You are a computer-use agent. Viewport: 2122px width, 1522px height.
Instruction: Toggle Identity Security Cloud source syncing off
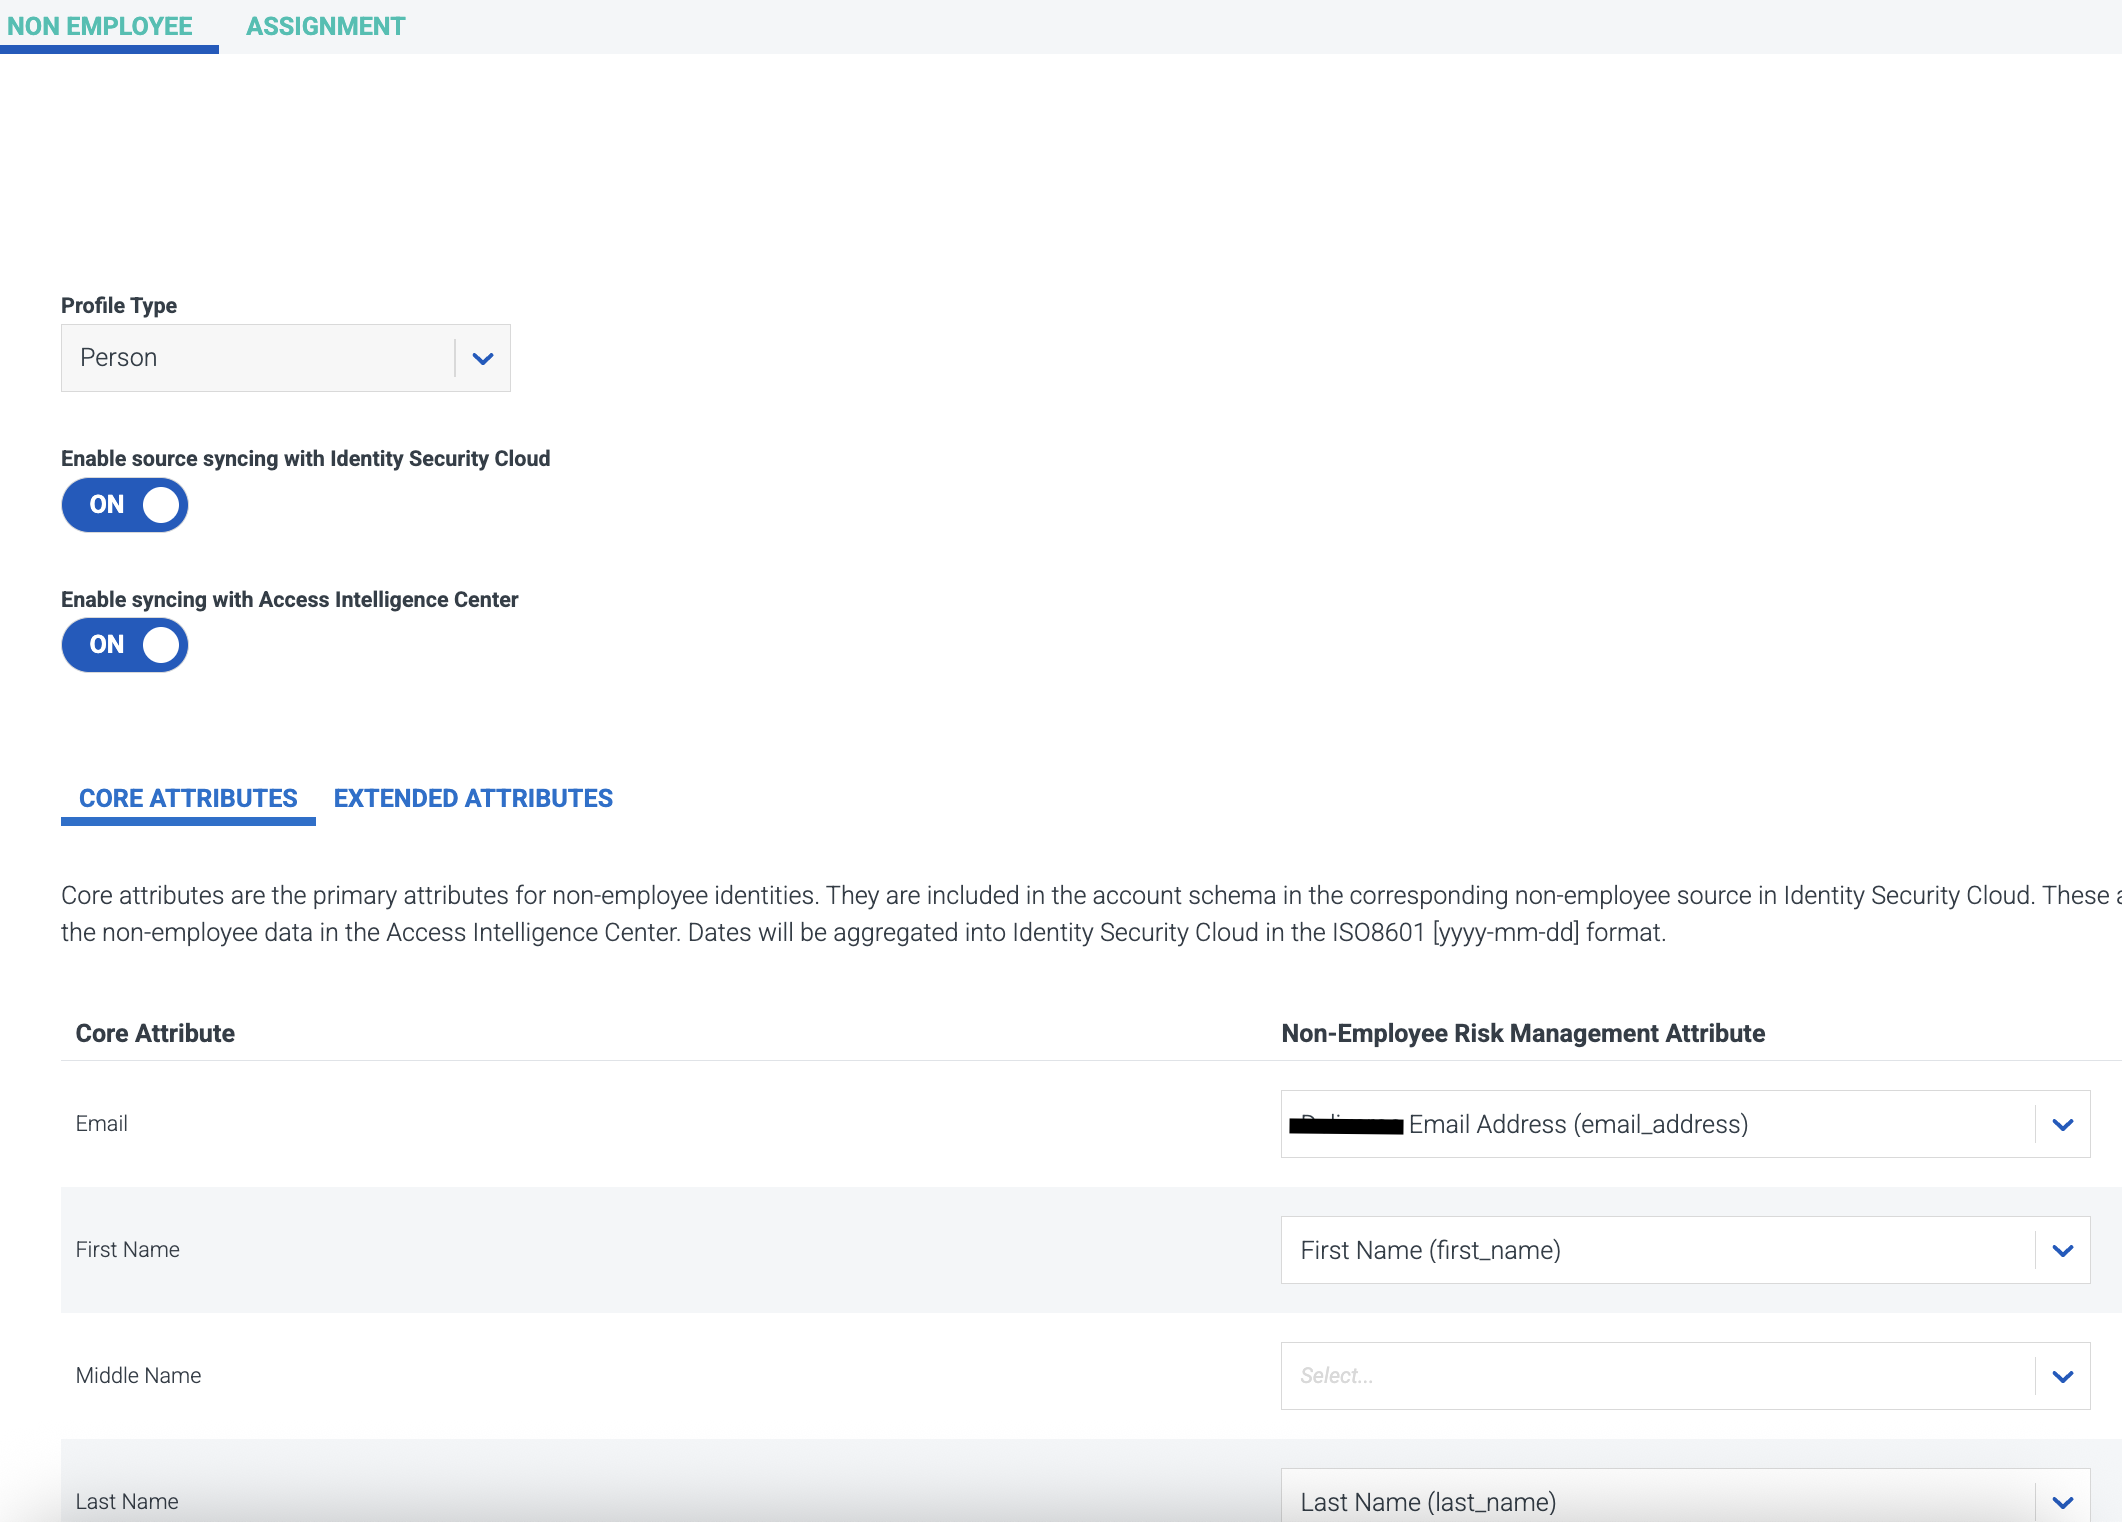(x=125, y=505)
